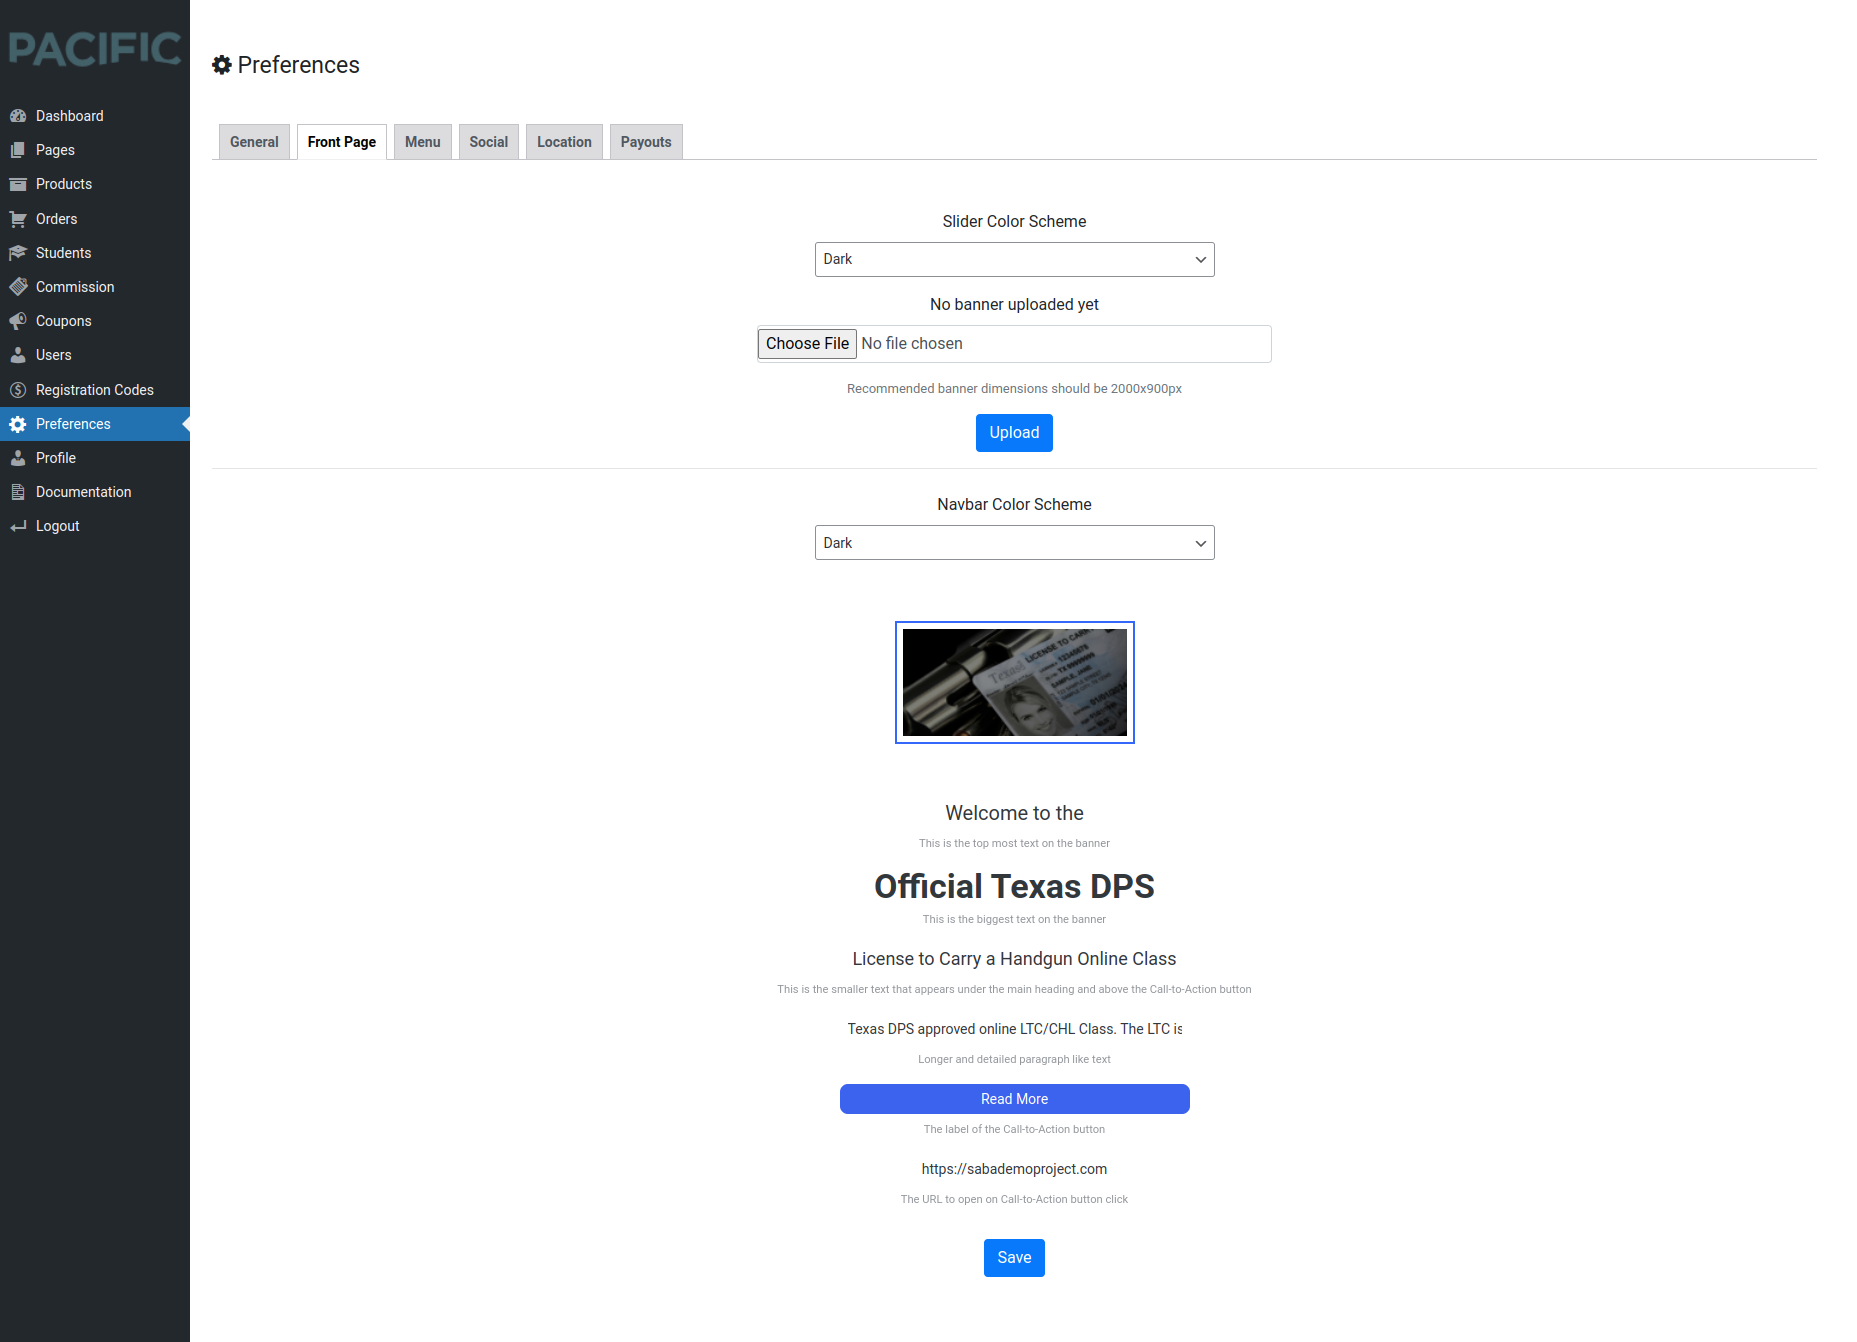
Task: Click the Choose File button
Action: coord(807,344)
